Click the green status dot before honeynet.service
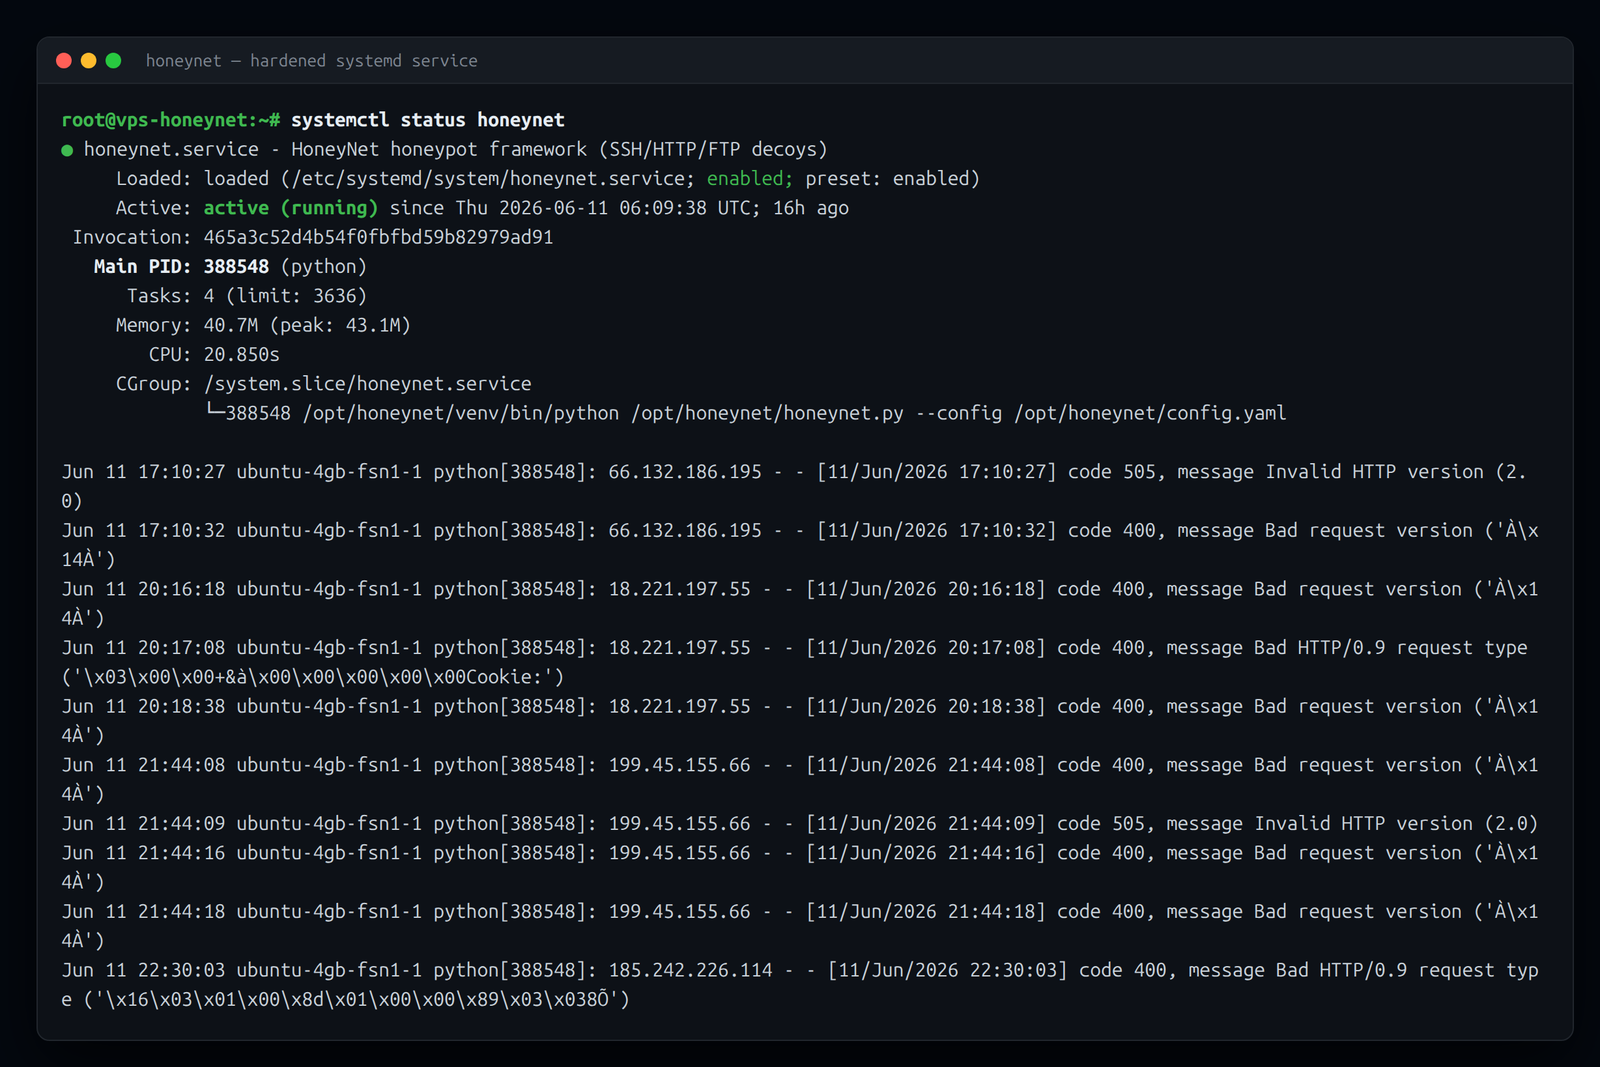Screen dimensions: 1600x1067 [x=67, y=150]
